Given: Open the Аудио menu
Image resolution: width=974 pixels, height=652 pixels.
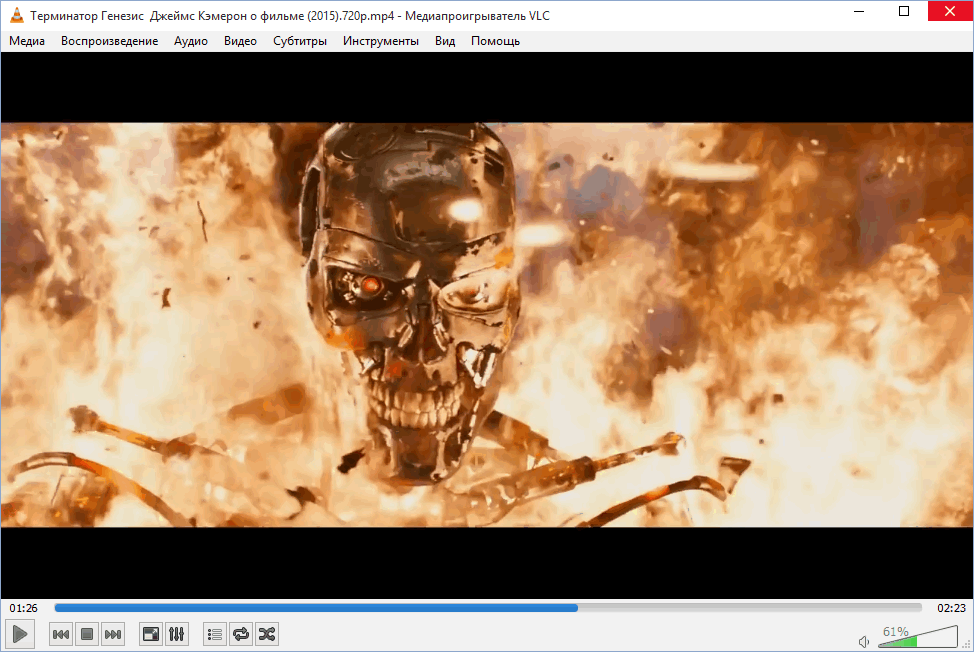Looking at the screenshot, I should (191, 41).
